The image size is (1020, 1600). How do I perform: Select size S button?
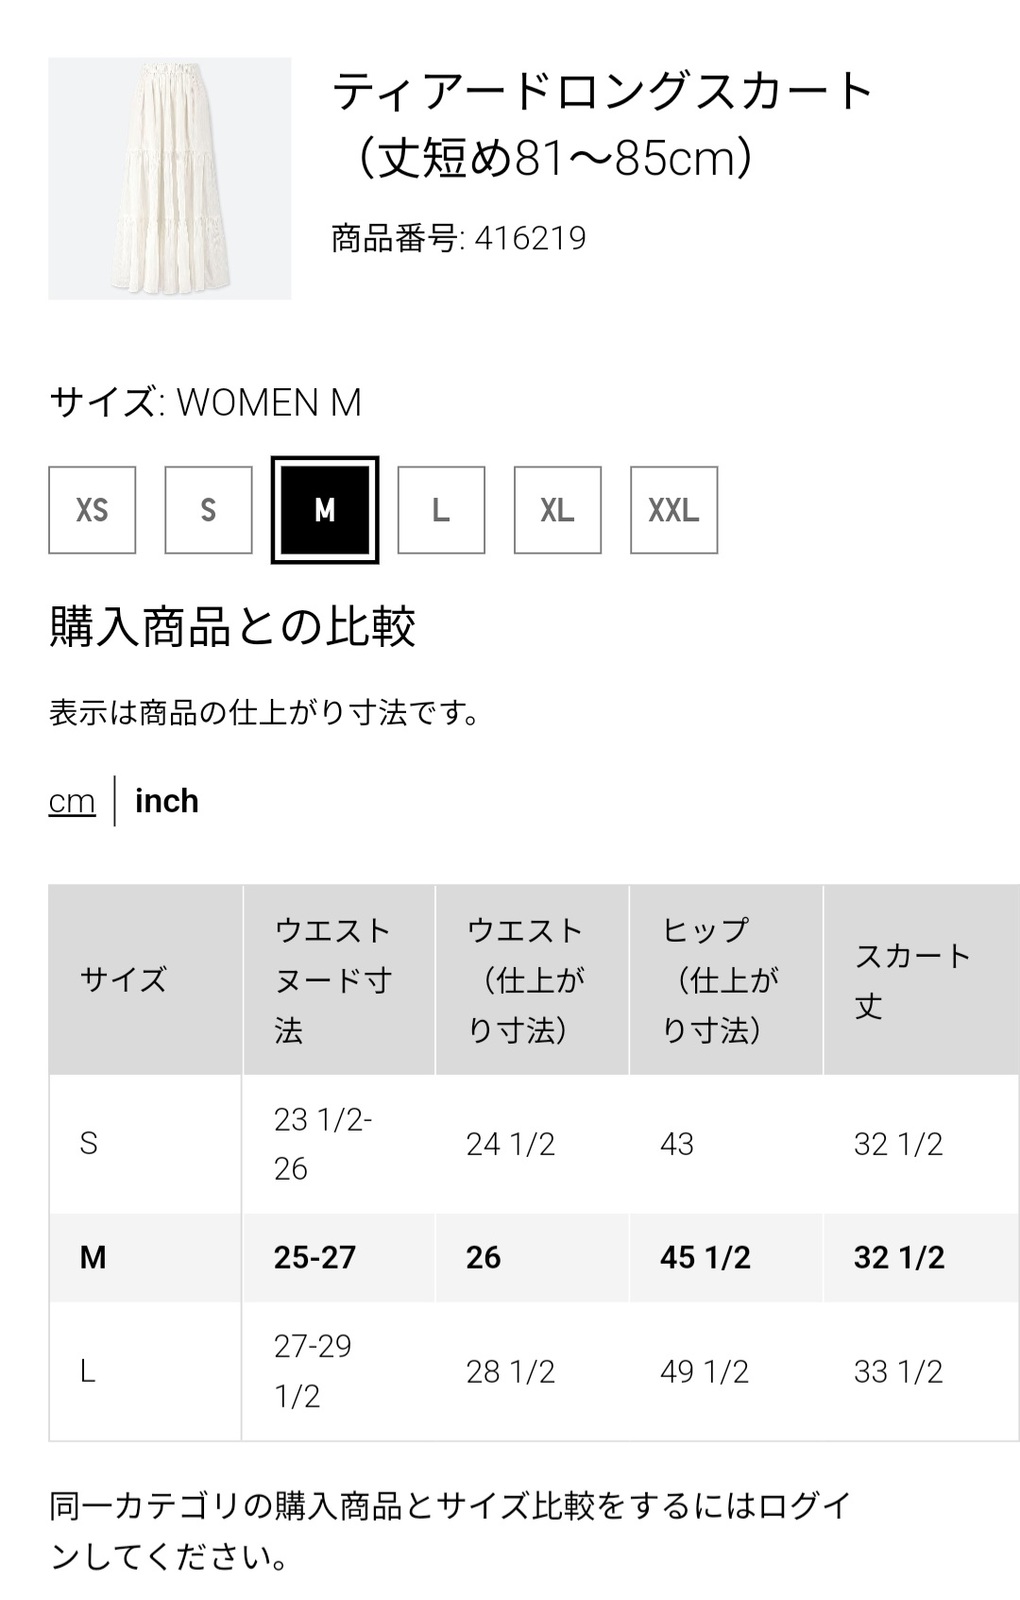coord(208,510)
